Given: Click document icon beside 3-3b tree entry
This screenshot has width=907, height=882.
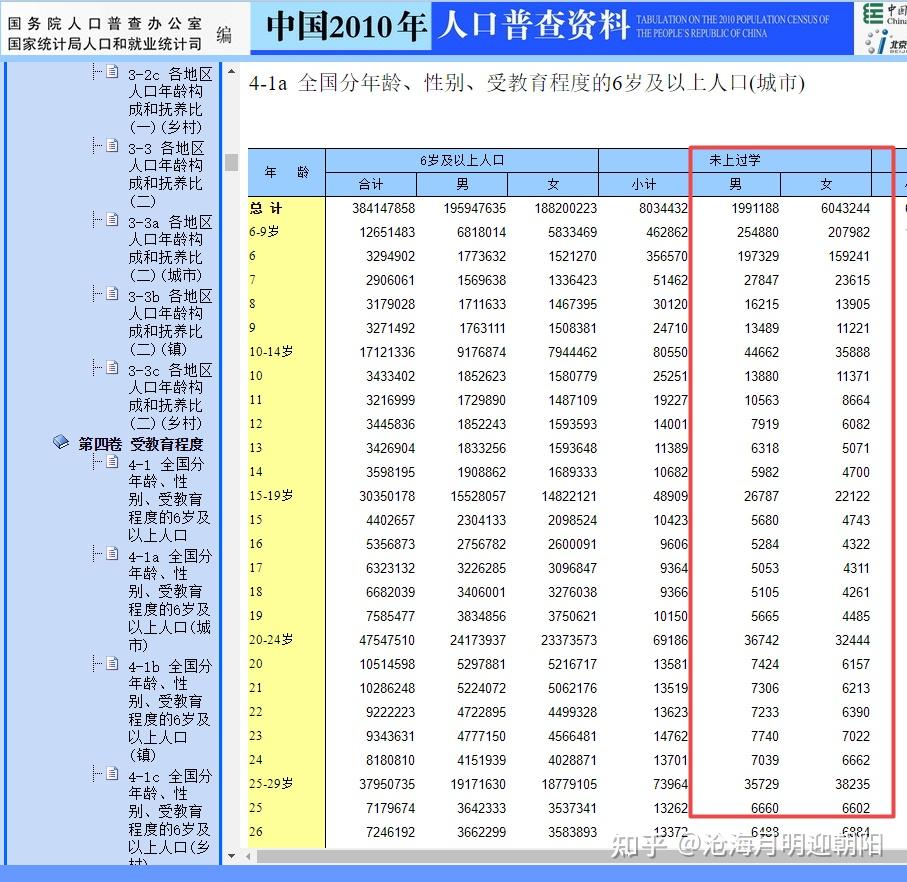Looking at the screenshot, I should pos(112,294).
